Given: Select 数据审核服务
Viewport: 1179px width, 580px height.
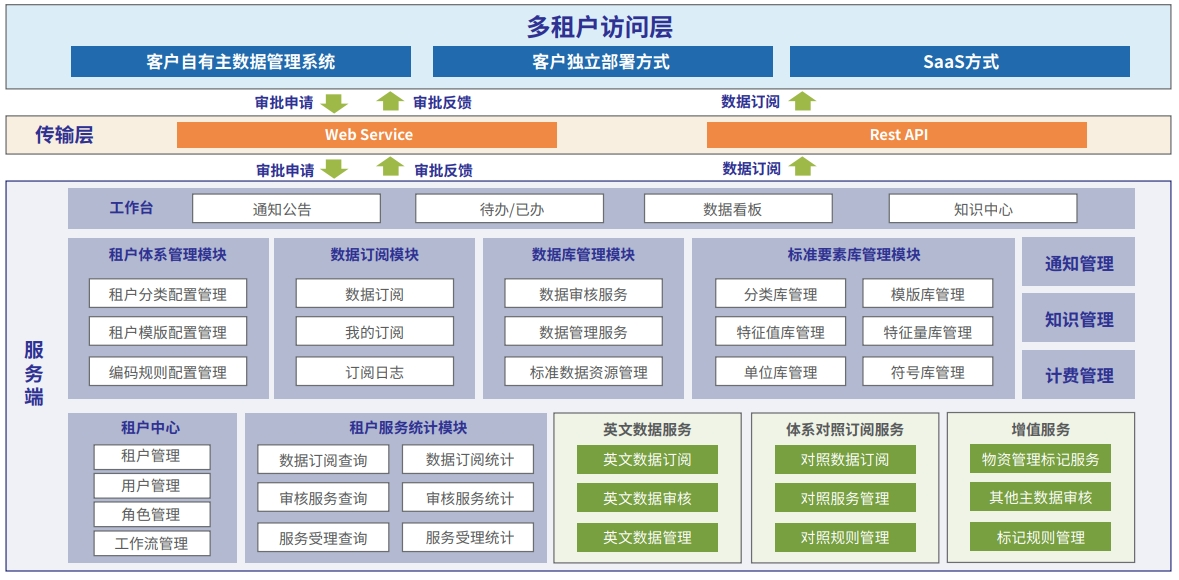Looking at the screenshot, I should click(x=583, y=293).
